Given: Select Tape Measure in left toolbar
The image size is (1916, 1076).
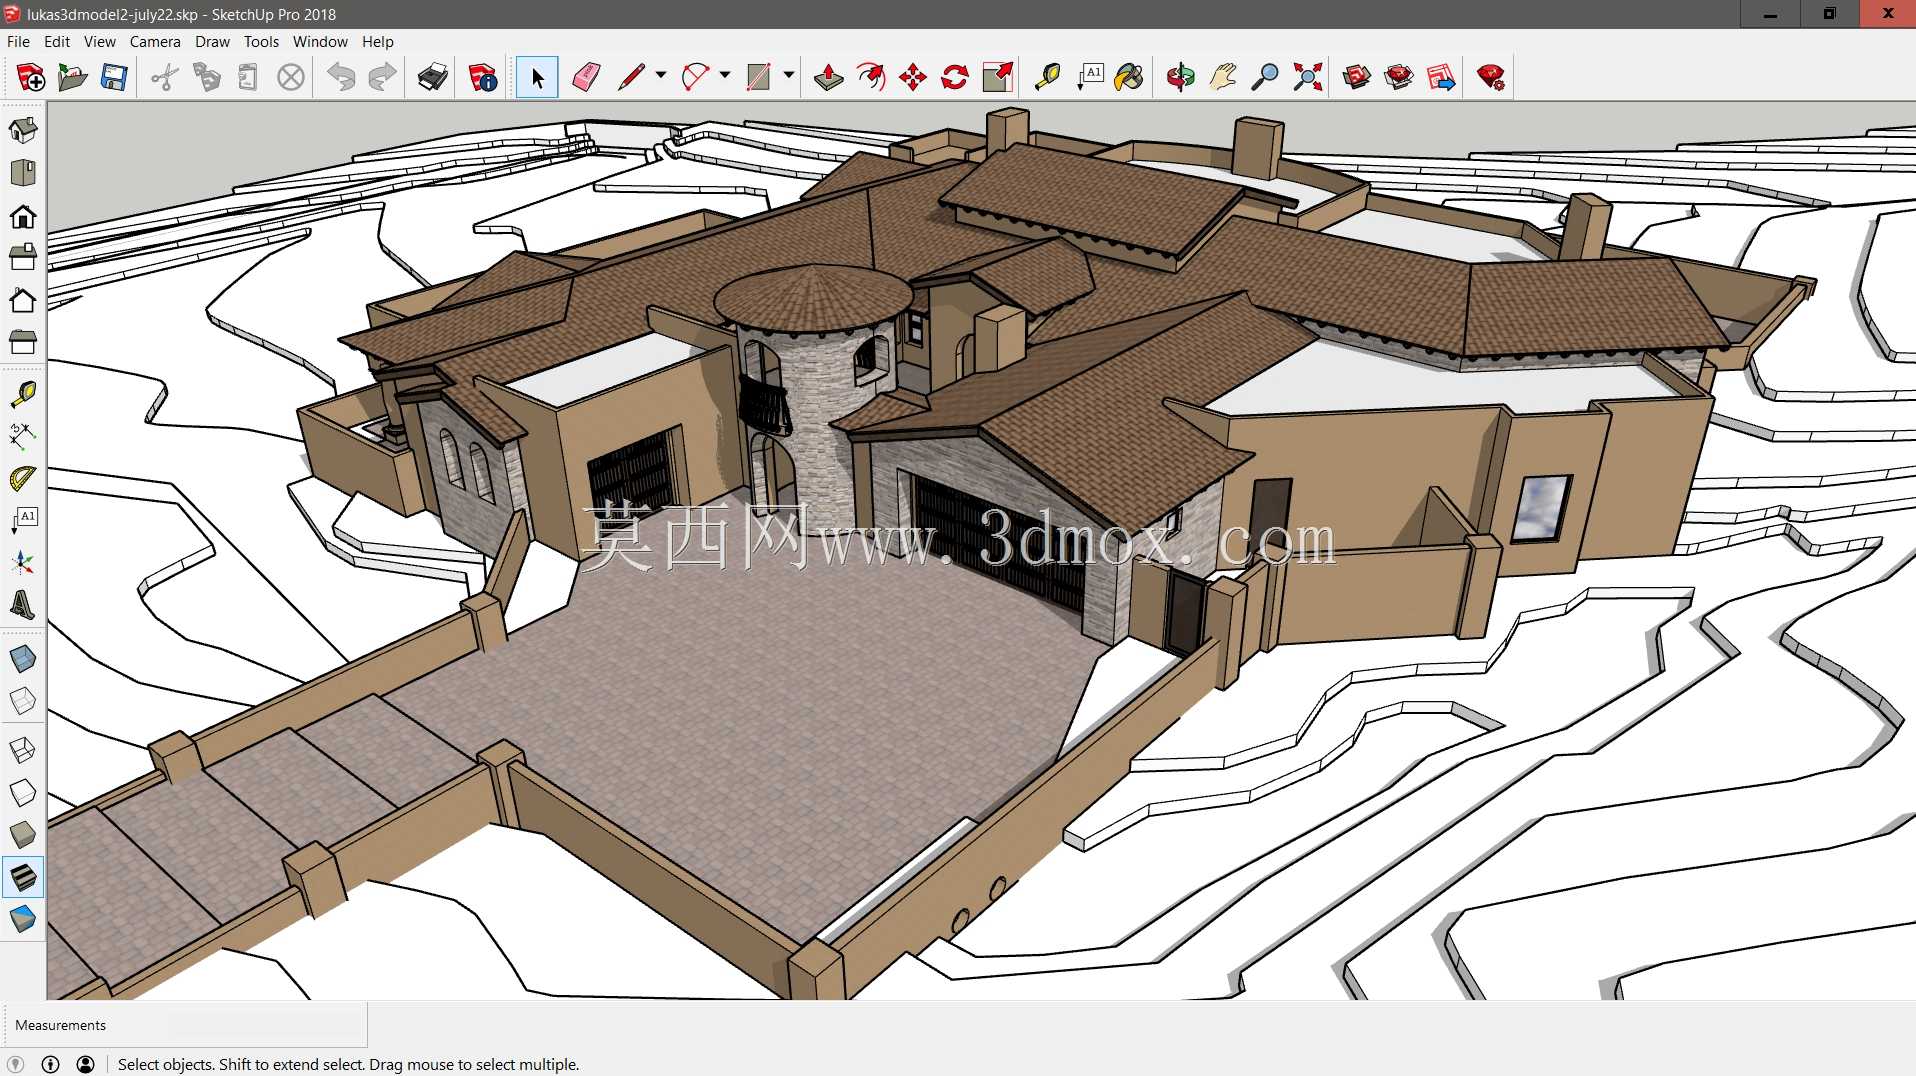Looking at the screenshot, I should (x=23, y=395).
